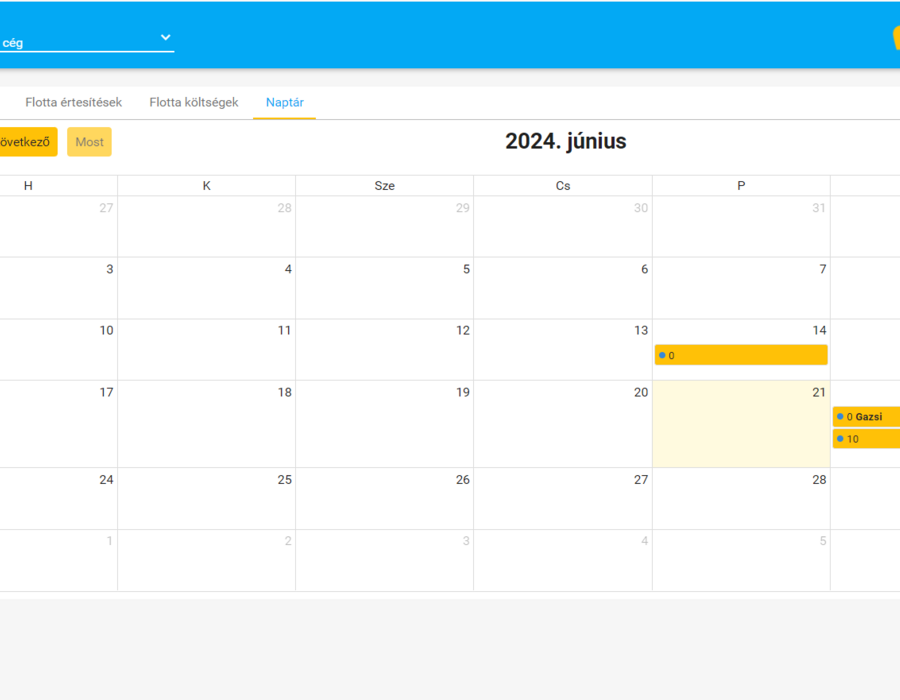Select the Naptár tab

[x=285, y=103]
